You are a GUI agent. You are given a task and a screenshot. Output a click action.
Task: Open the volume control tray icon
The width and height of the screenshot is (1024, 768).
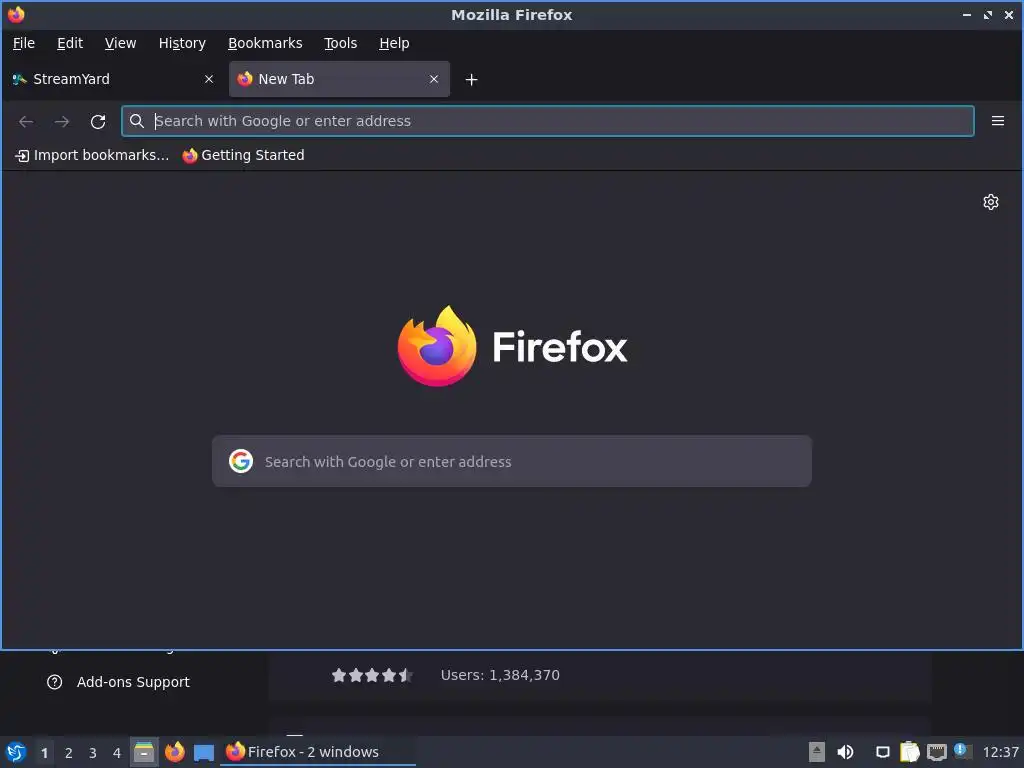pyautogui.click(x=845, y=752)
